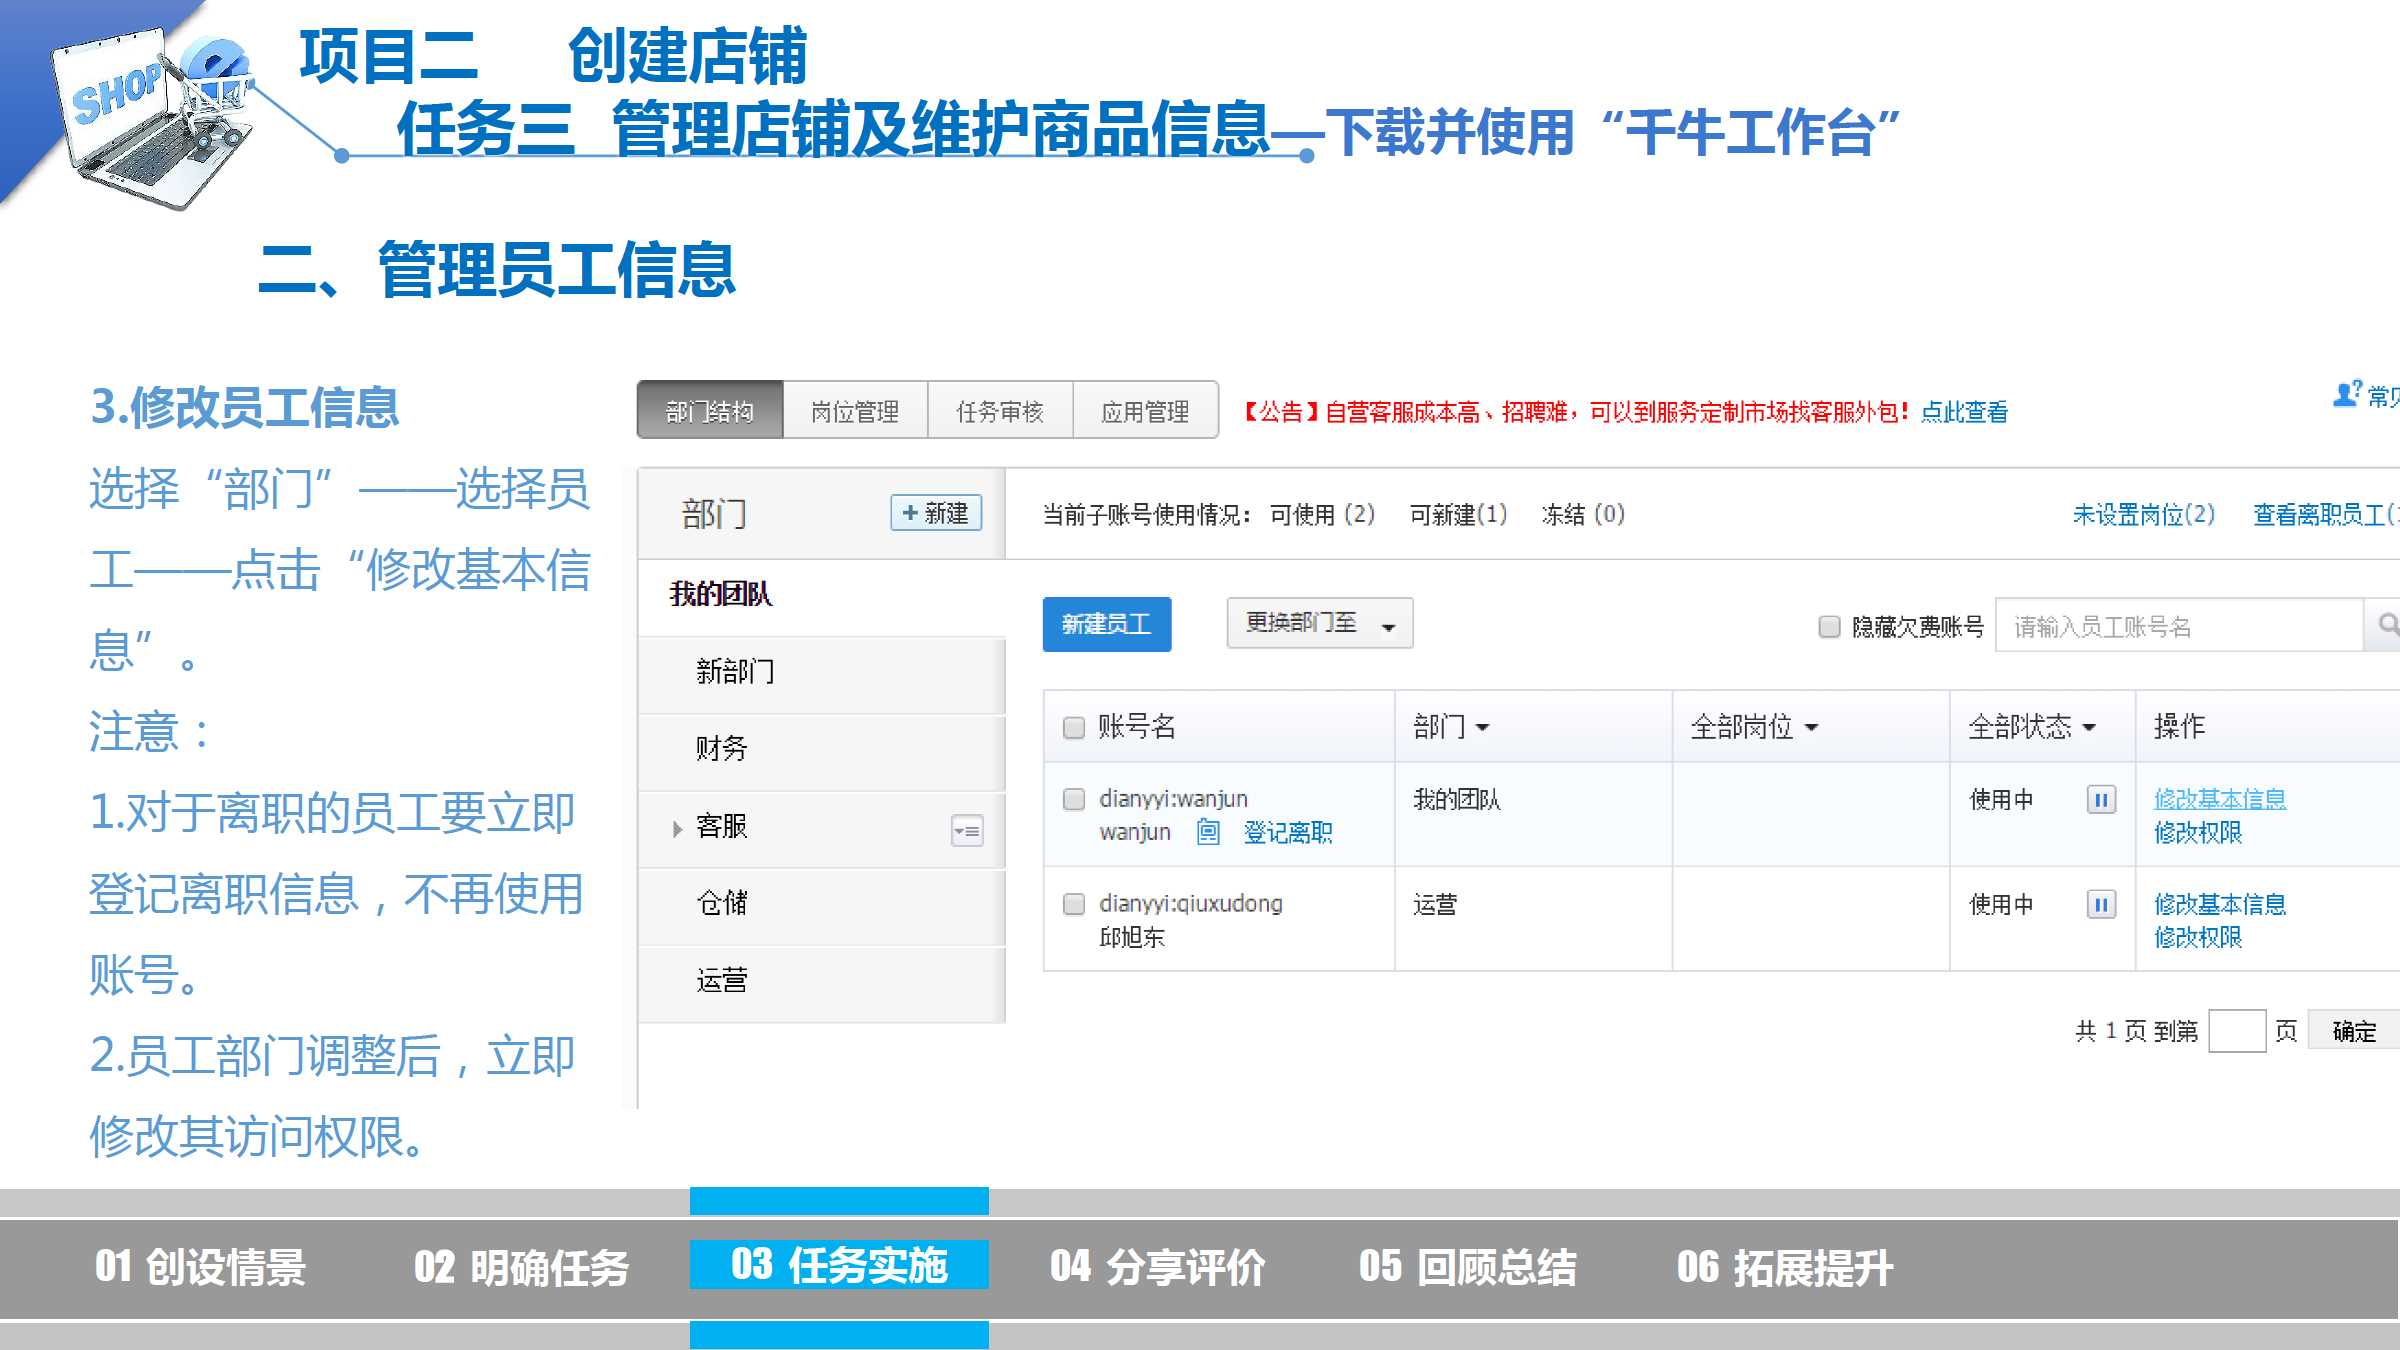
Task: Open the 应用管理 tab
Action: pyautogui.click(x=1145, y=411)
